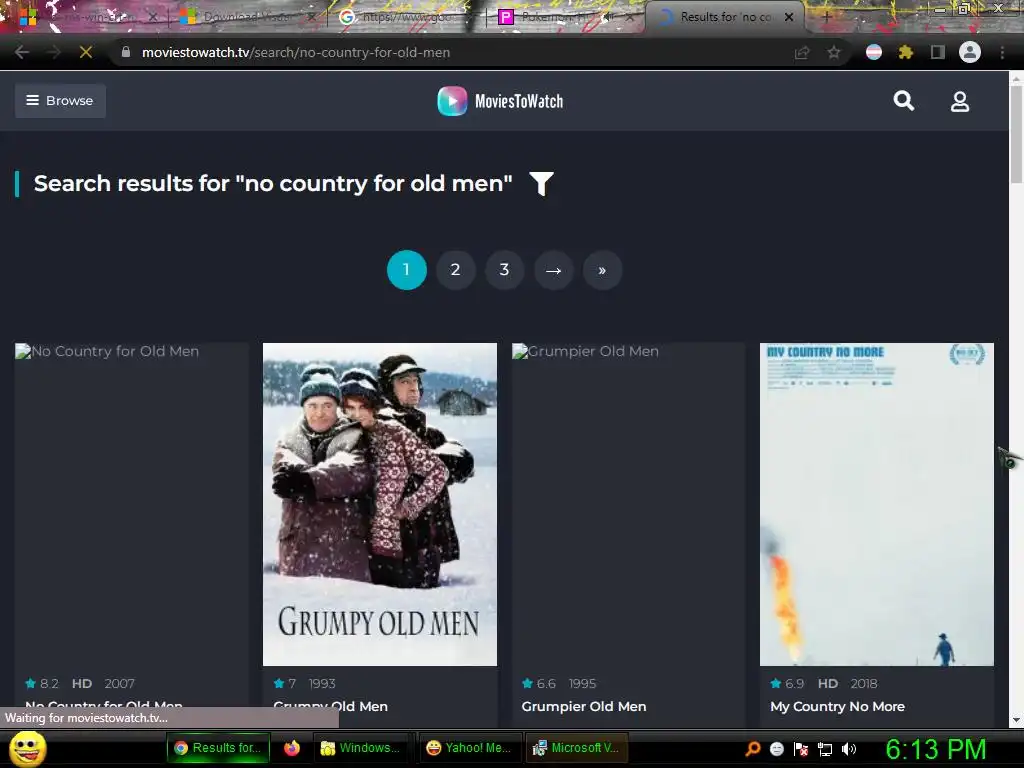View site information lock icon
This screenshot has width=1024, height=768.
tap(126, 52)
